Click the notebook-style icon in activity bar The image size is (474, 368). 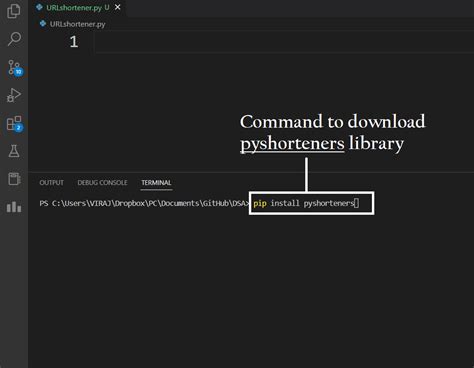click(14, 179)
